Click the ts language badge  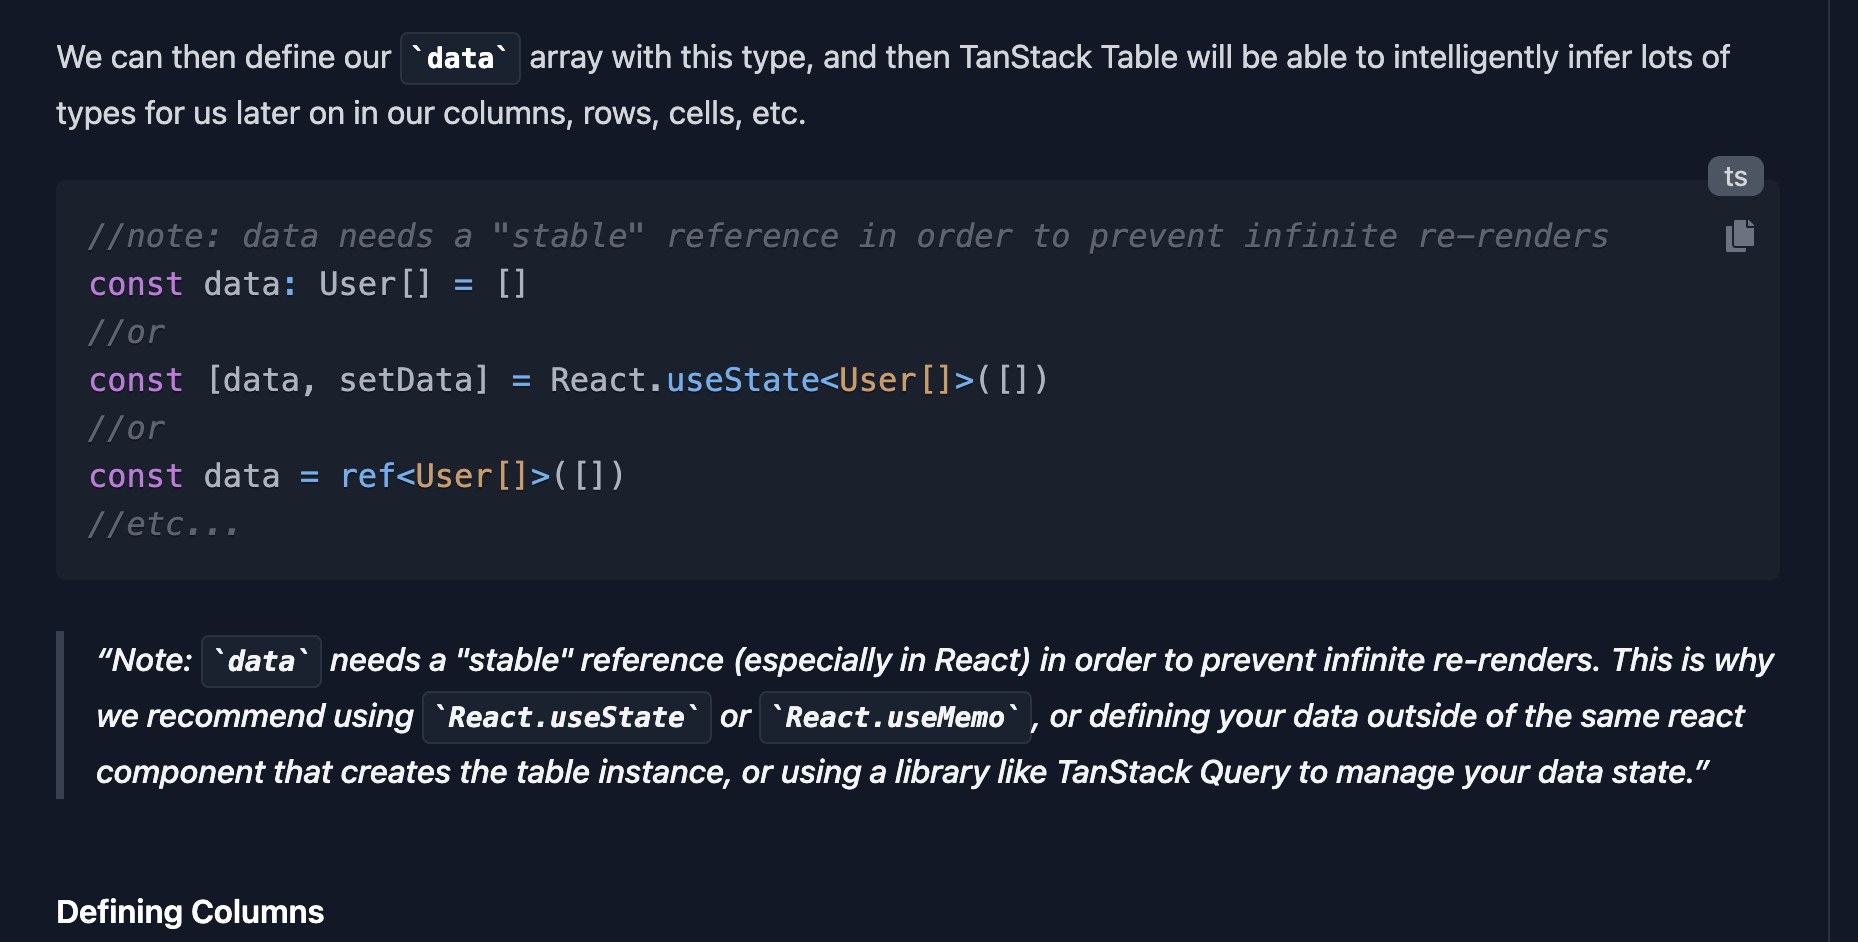[x=1735, y=177]
